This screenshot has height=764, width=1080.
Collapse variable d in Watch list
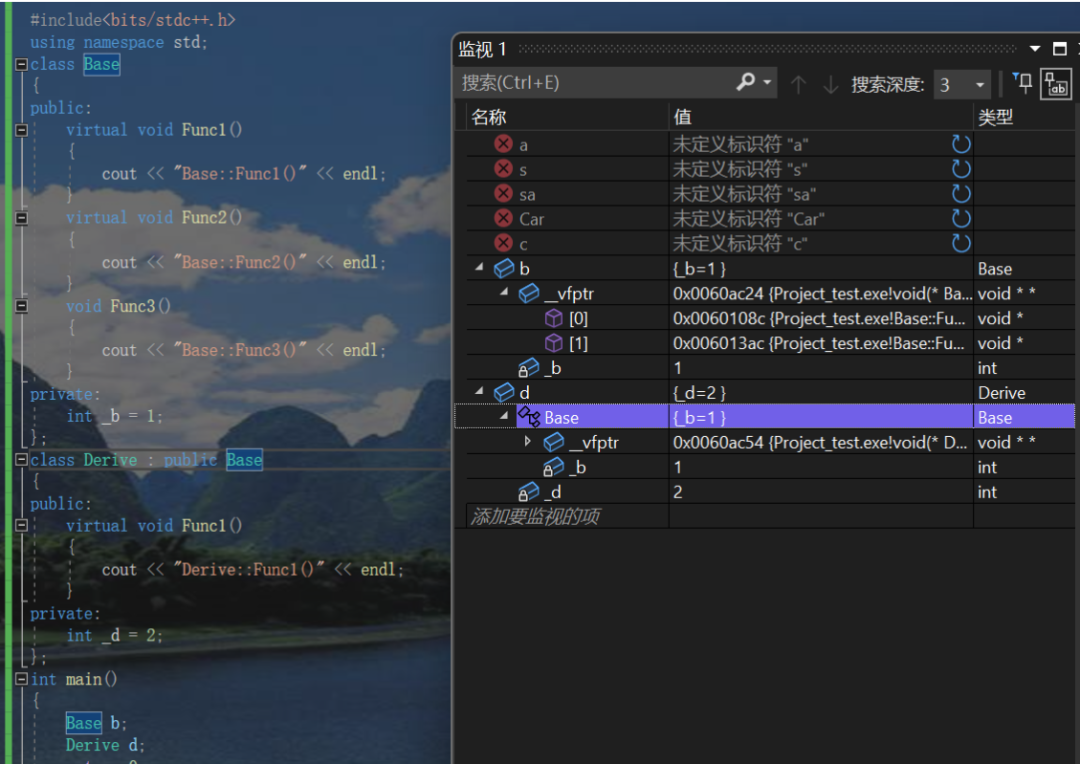[479, 391]
